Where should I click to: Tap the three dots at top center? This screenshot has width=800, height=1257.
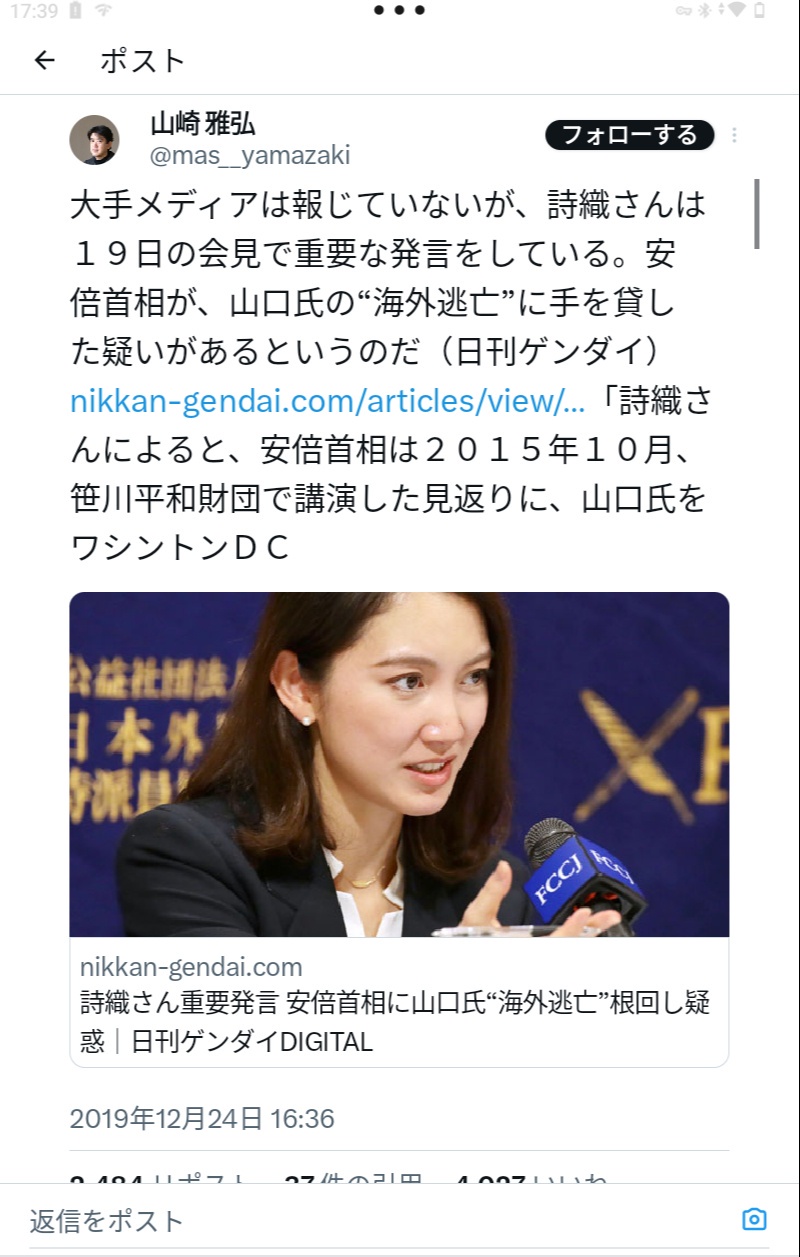pos(400,10)
